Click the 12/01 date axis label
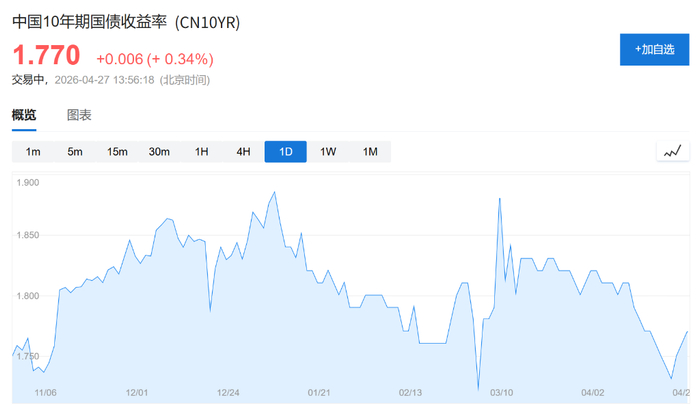 (137, 393)
